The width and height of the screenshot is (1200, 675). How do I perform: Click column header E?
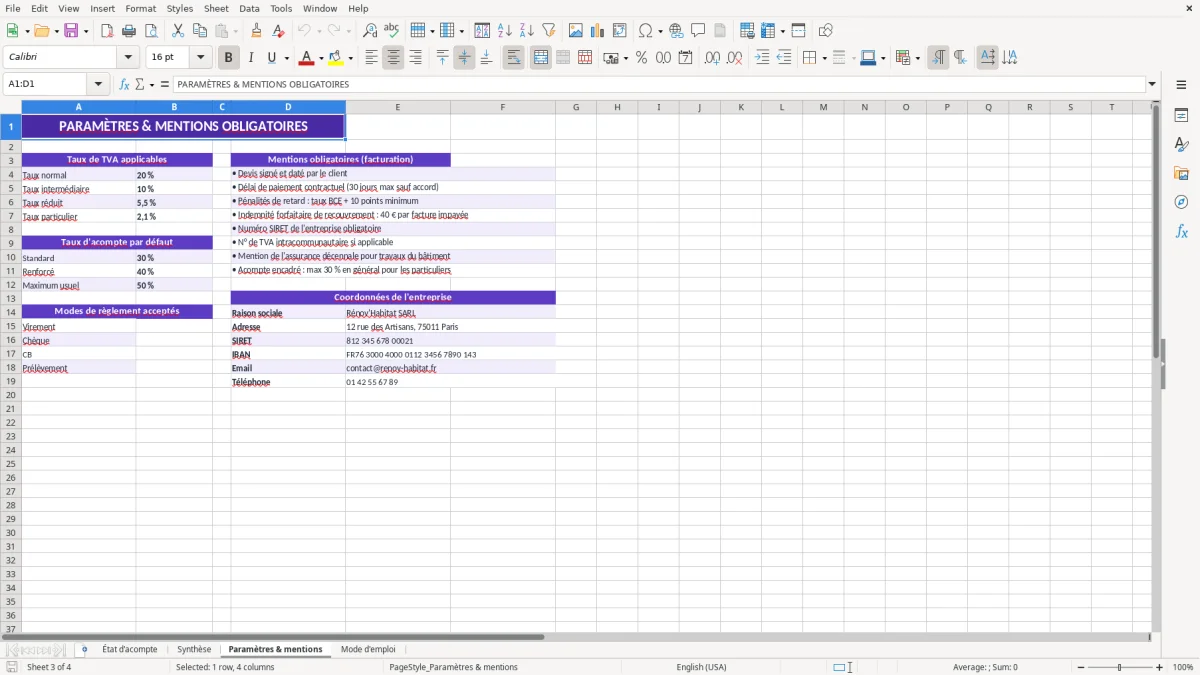point(398,107)
